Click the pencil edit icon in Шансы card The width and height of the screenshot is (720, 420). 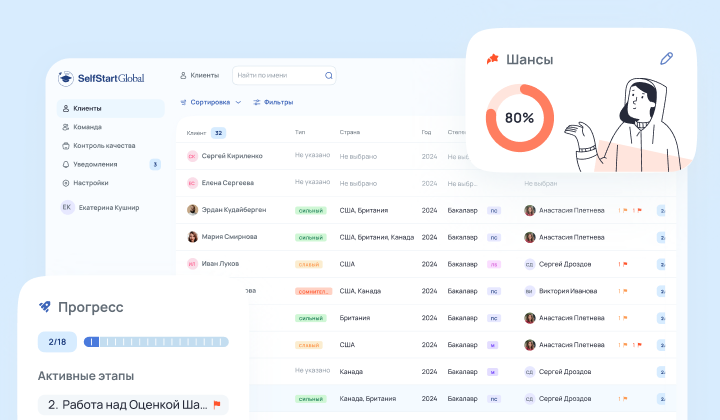coord(667,59)
